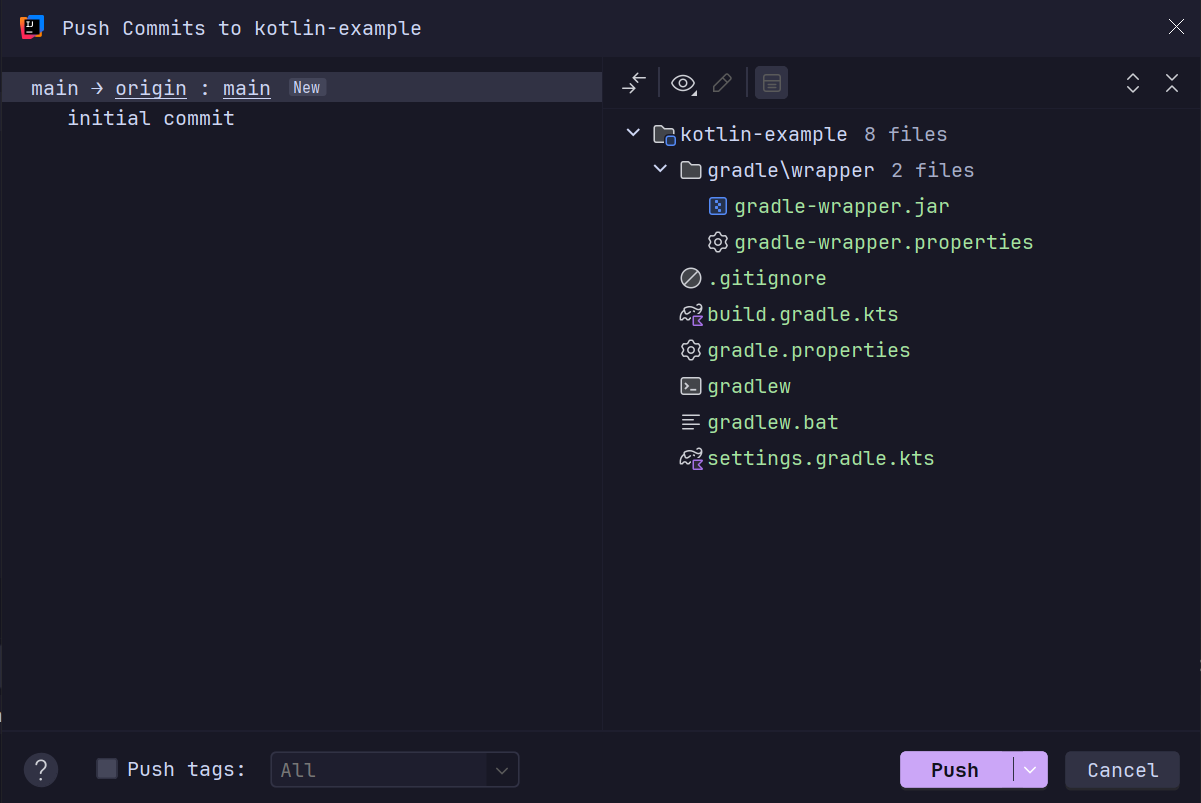1201x803 pixels.
Task: Collapse the kotlin-example file tree node
Action: pos(632,132)
